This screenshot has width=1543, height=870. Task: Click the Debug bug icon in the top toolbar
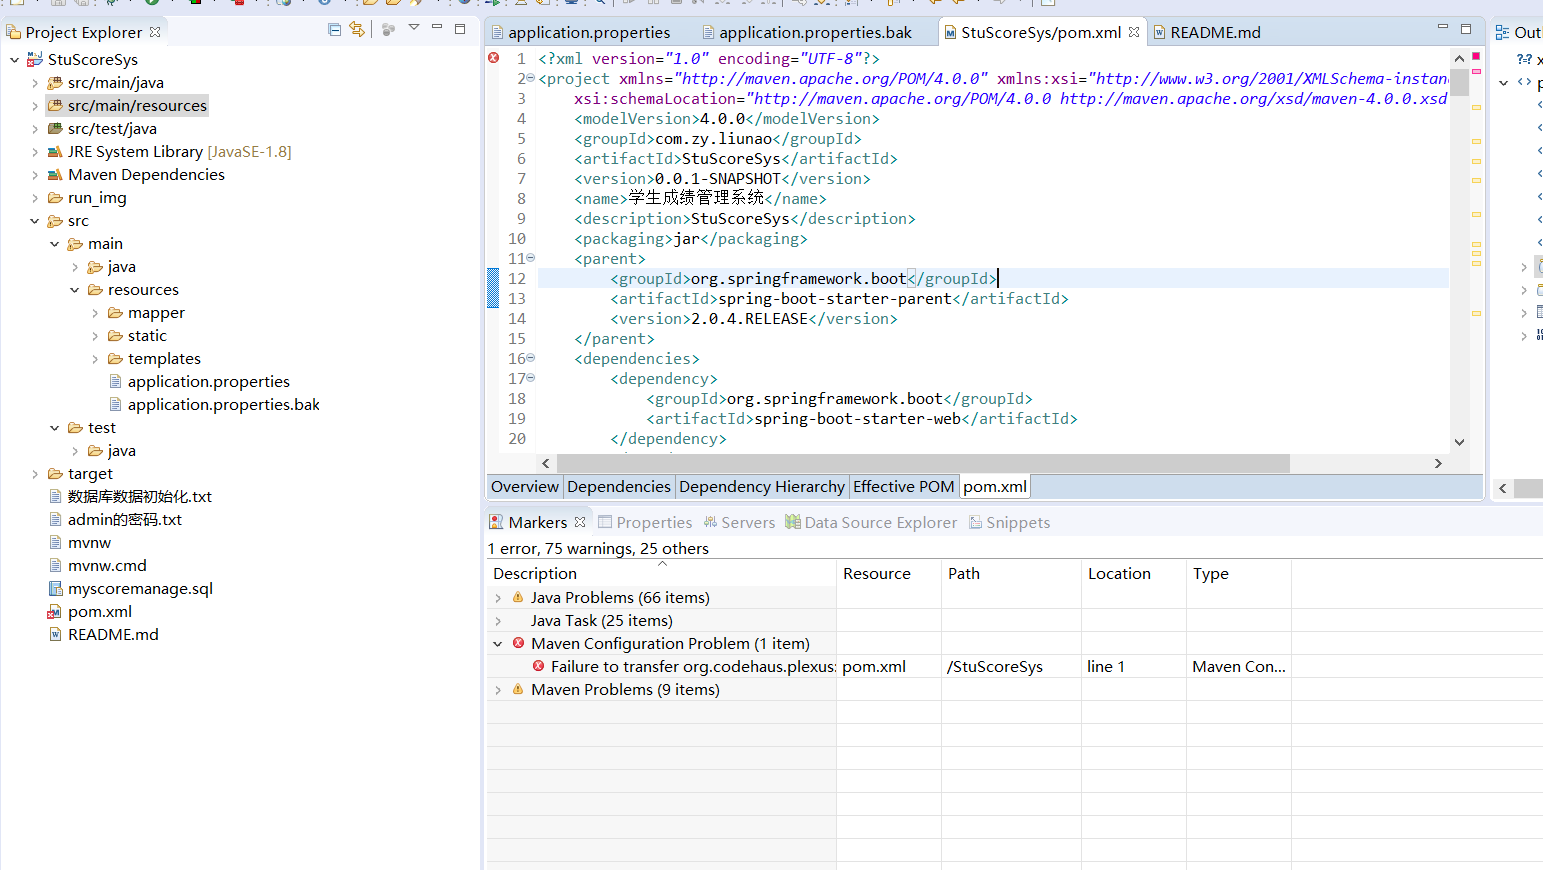coord(108,5)
